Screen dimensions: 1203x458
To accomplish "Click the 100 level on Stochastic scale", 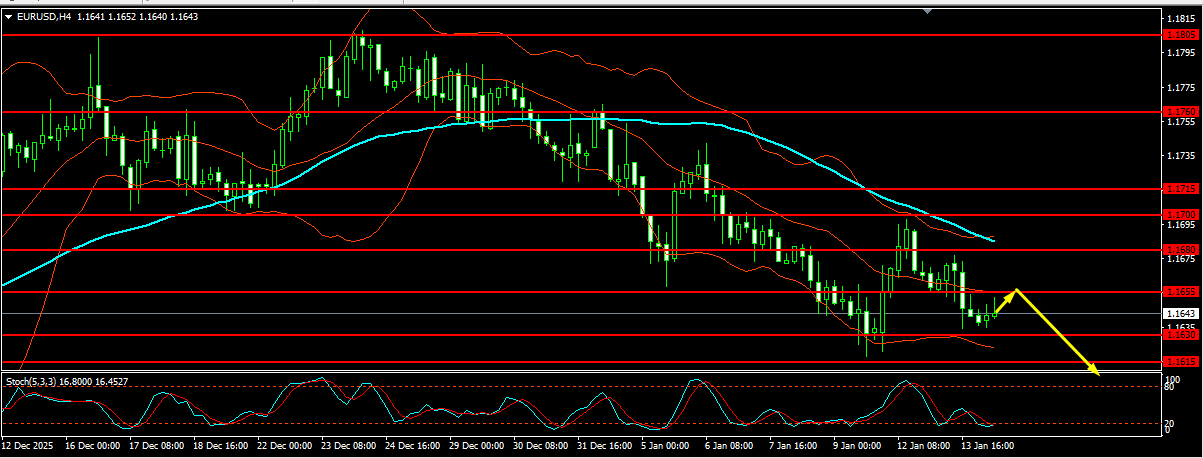I will point(1174,380).
